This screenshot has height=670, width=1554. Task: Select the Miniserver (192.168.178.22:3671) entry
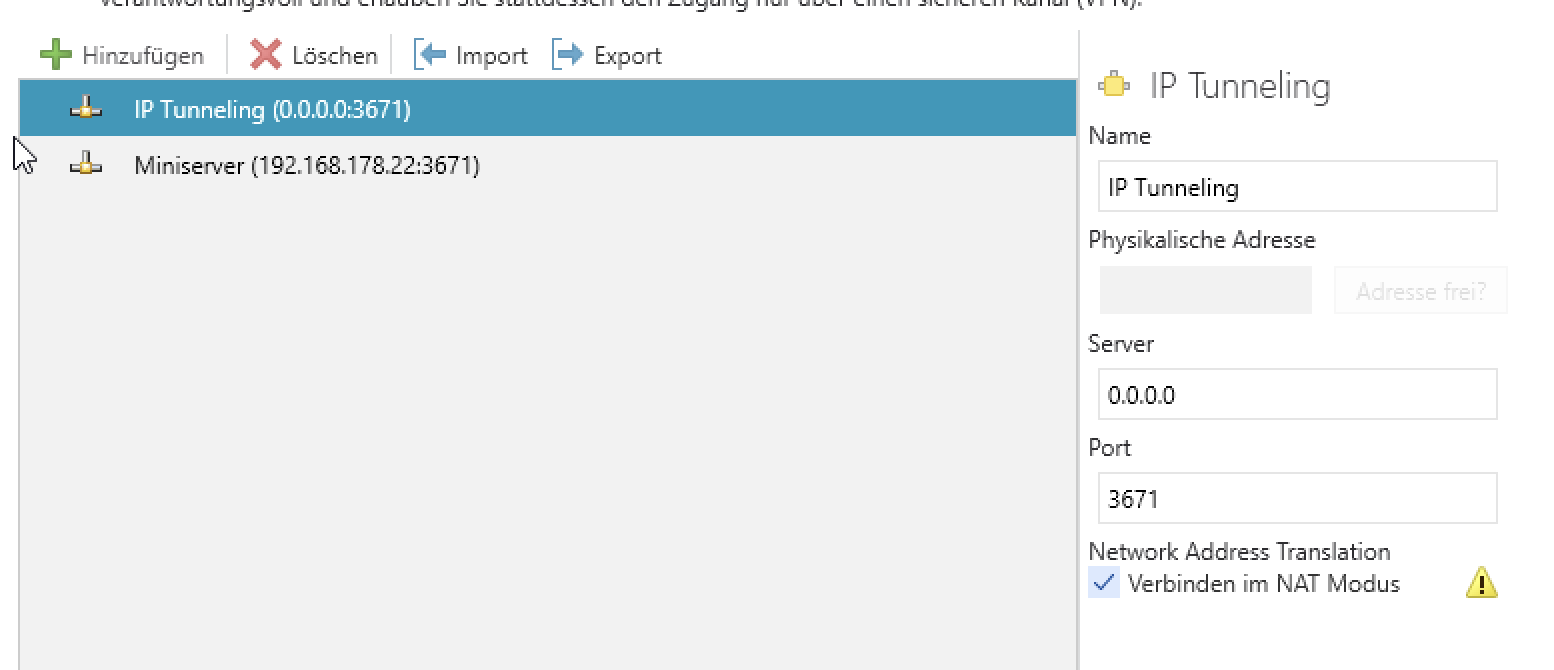[307, 165]
